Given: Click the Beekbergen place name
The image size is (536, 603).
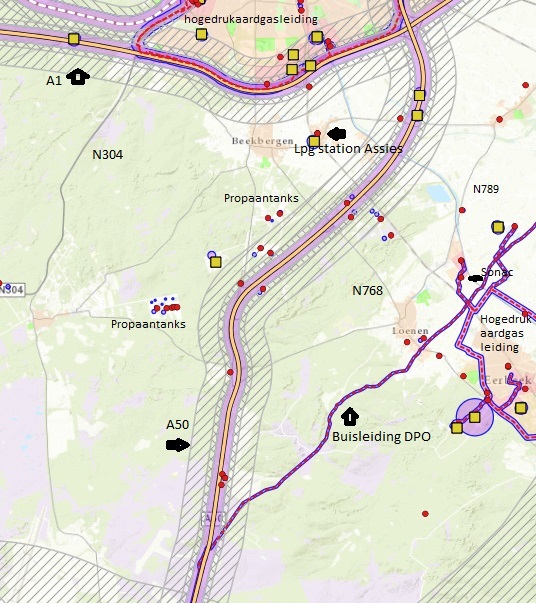Looking at the screenshot, I should pyautogui.click(x=263, y=141).
